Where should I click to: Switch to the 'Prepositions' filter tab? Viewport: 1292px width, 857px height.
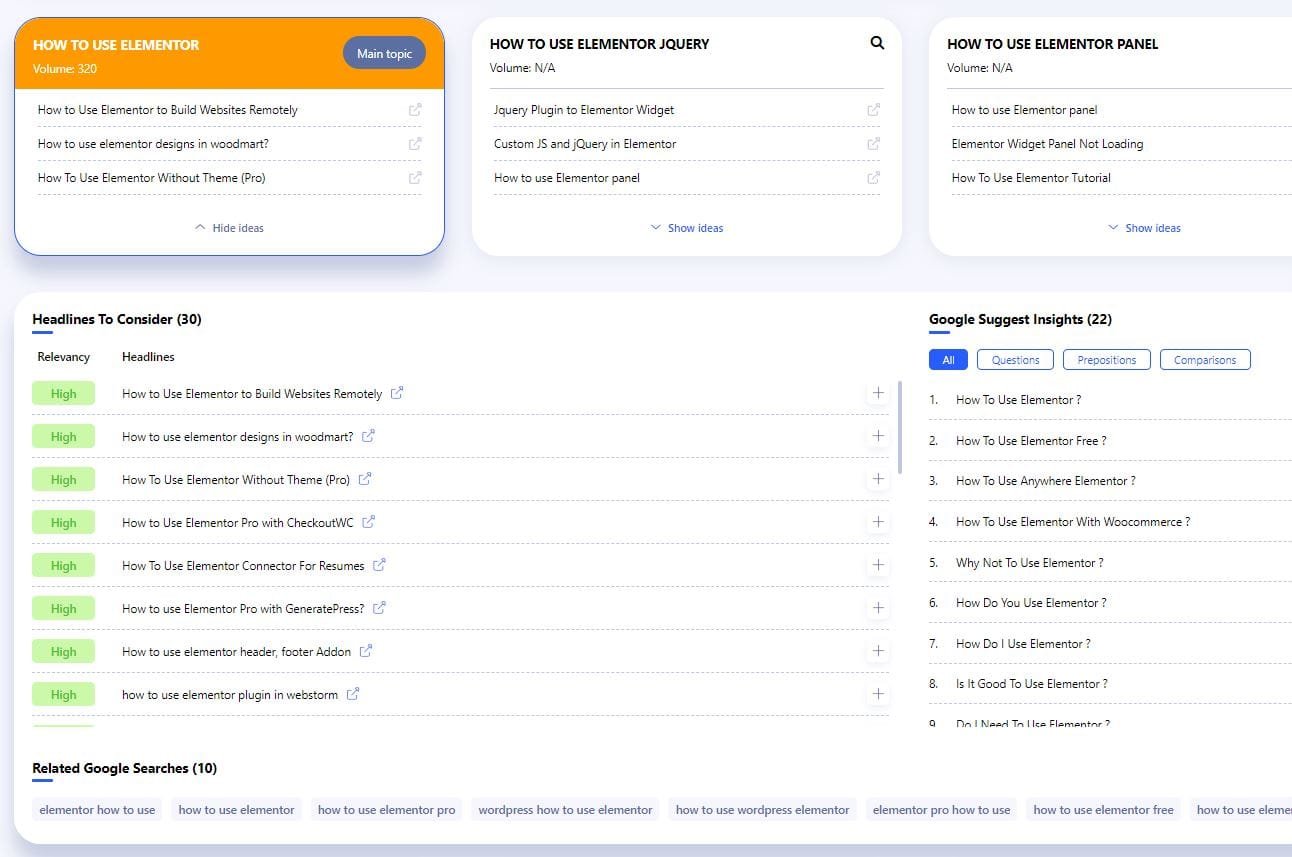click(1106, 360)
